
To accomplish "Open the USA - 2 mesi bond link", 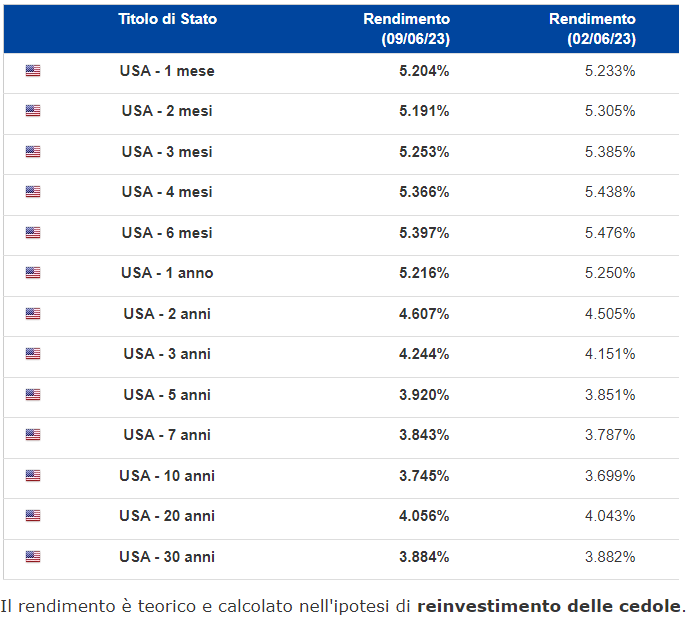I will (167, 111).
